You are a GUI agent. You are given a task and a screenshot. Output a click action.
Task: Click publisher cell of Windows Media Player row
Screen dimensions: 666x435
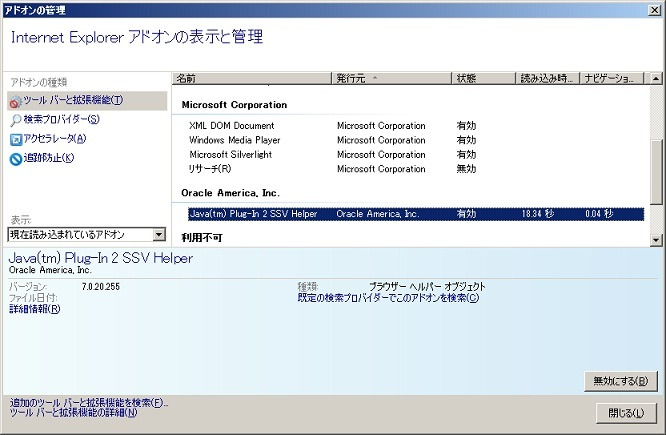(x=381, y=140)
